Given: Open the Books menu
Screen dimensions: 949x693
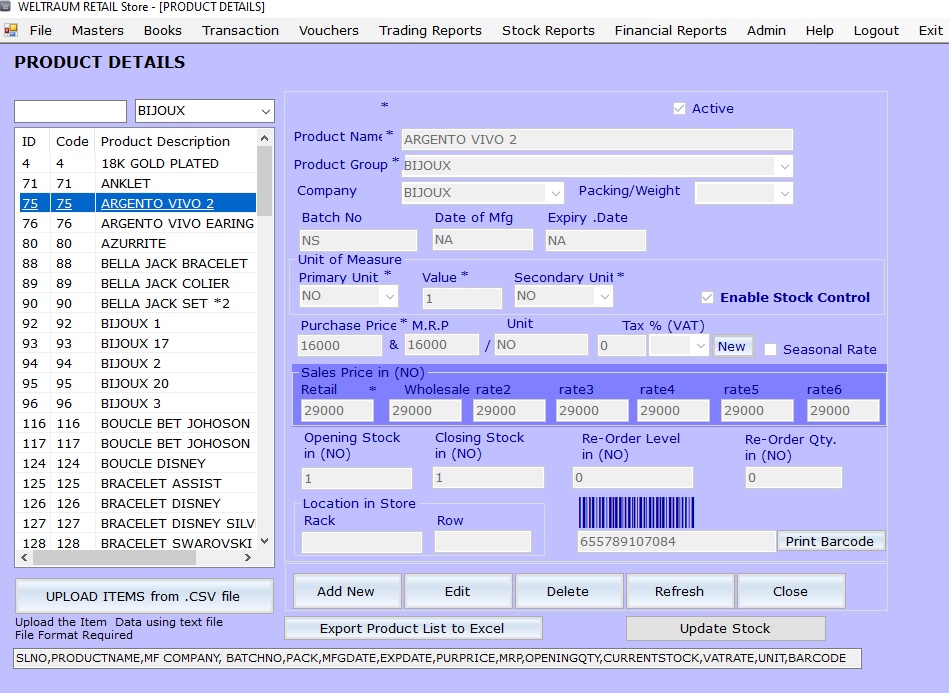Looking at the screenshot, I should [x=163, y=30].
